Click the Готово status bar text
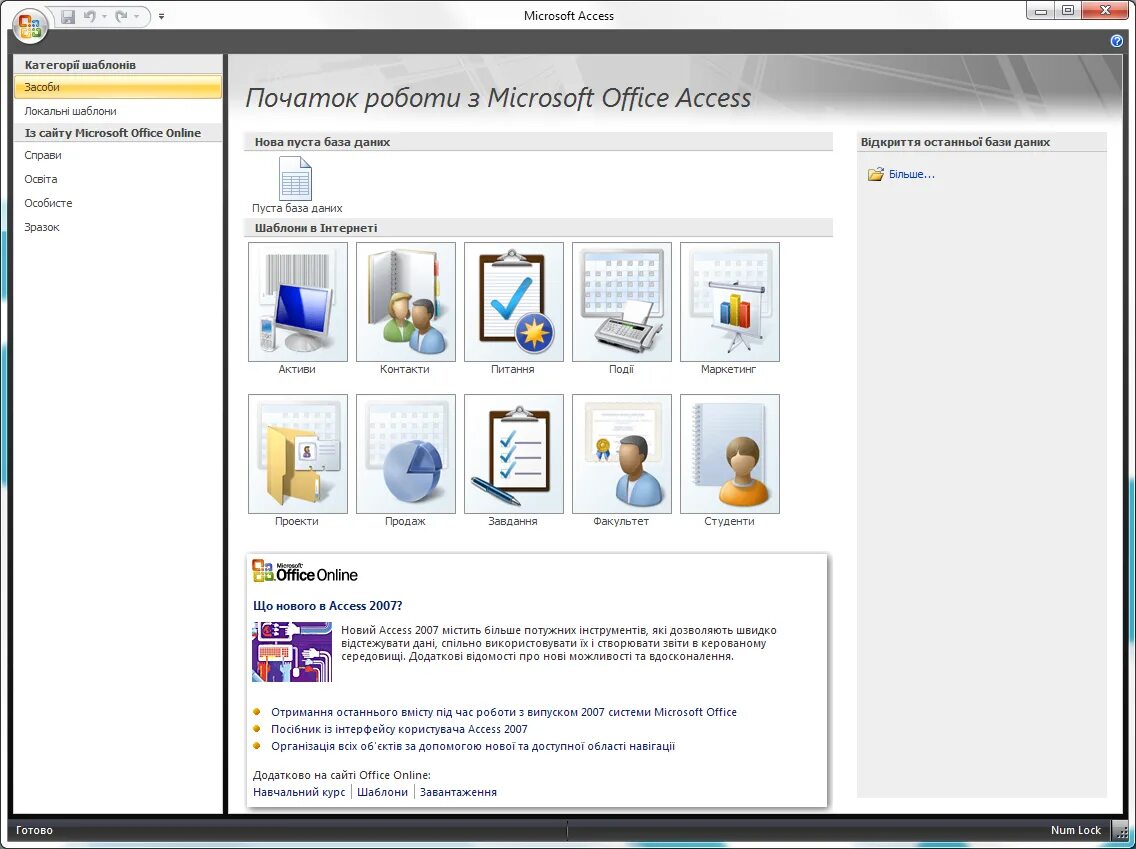The width and height of the screenshot is (1136, 849). pyautogui.click(x=34, y=830)
